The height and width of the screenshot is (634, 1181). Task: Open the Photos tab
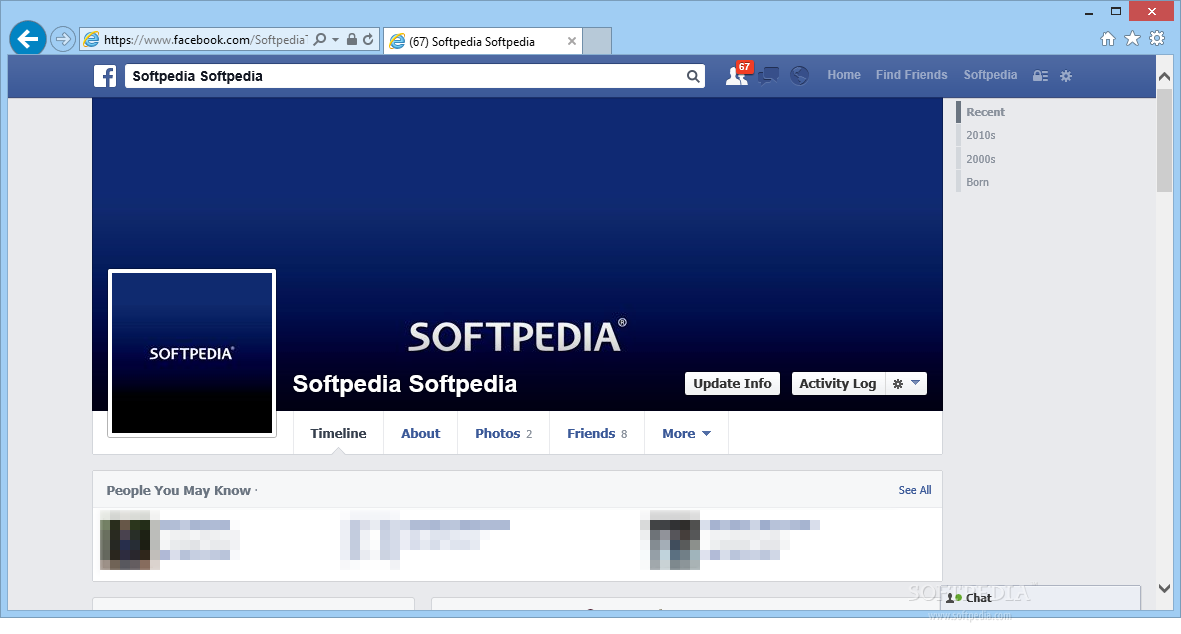(503, 434)
